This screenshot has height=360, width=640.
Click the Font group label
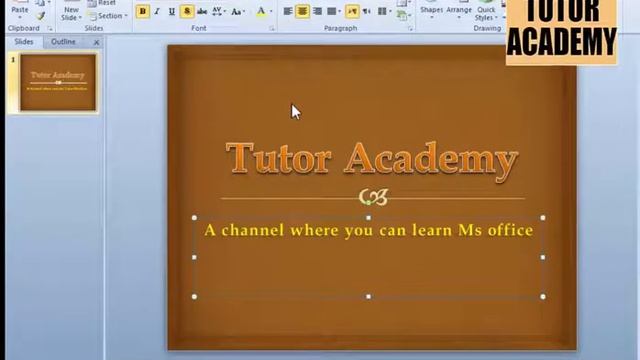point(199,29)
